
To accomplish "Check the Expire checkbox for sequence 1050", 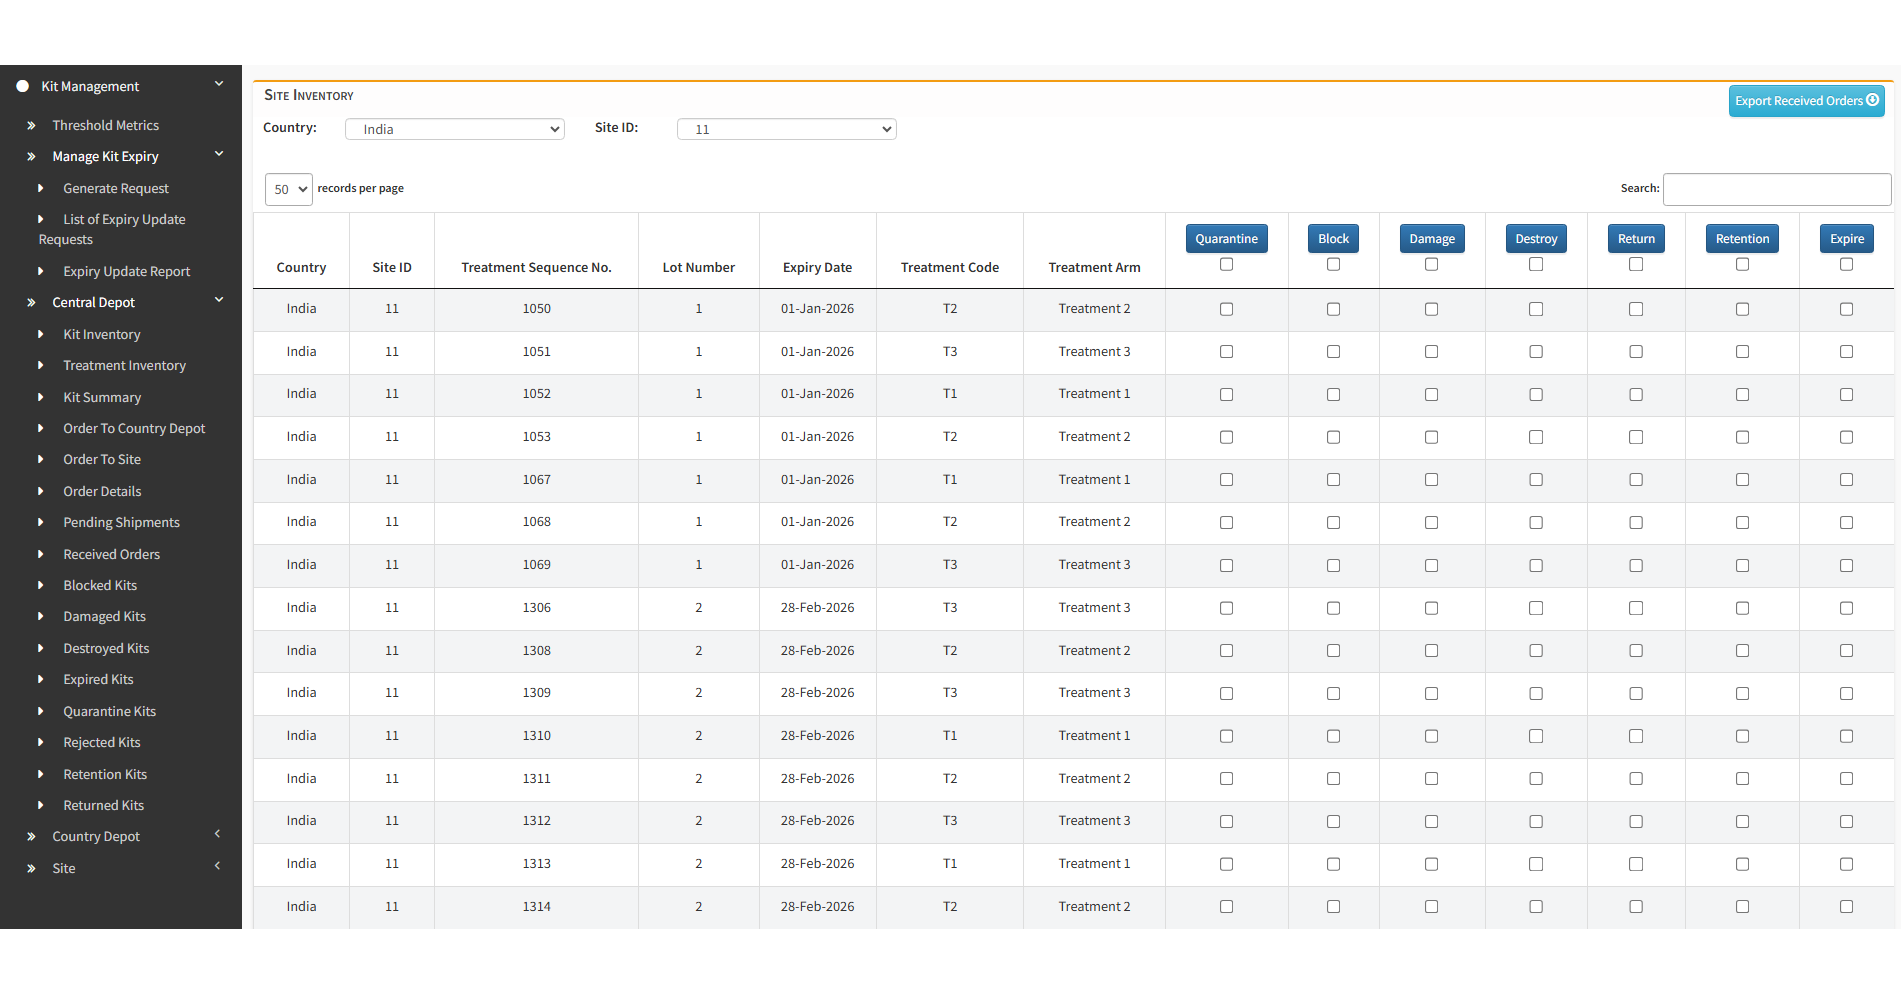I will pyautogui.click(x=1846, y=309).
